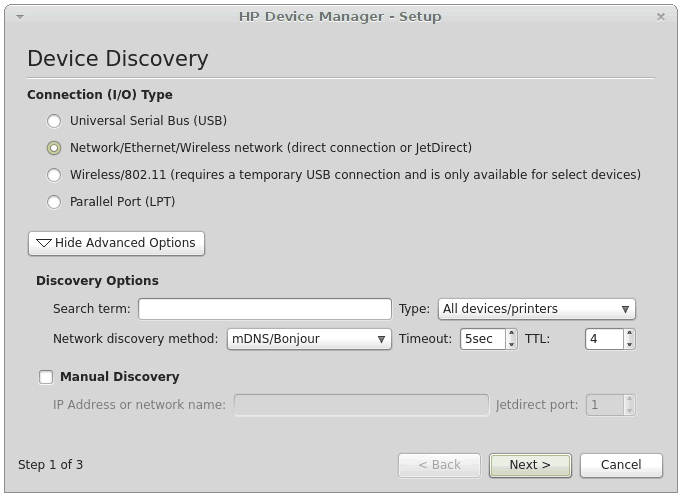This screenshot has height=497, width=681.
Task: Close the HP Device Manager Setup window
Action: coord(661,17)
